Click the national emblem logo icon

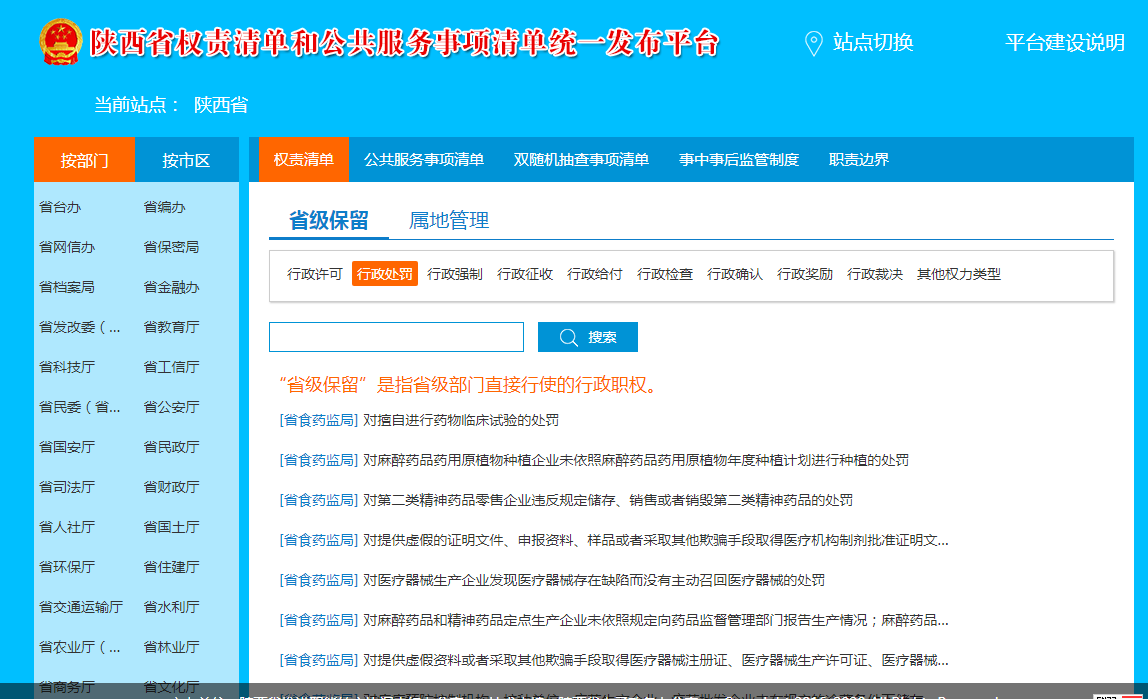tap(61, 42)
